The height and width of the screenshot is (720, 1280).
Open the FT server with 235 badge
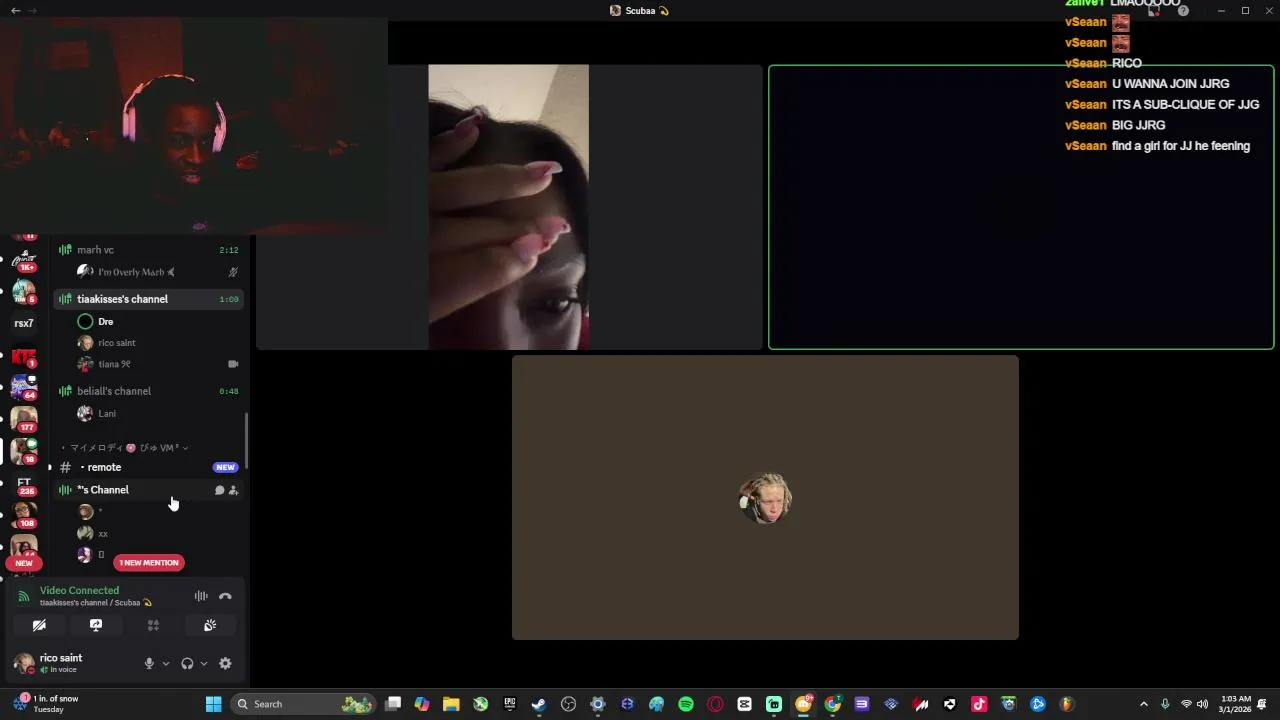pos(24,484)
